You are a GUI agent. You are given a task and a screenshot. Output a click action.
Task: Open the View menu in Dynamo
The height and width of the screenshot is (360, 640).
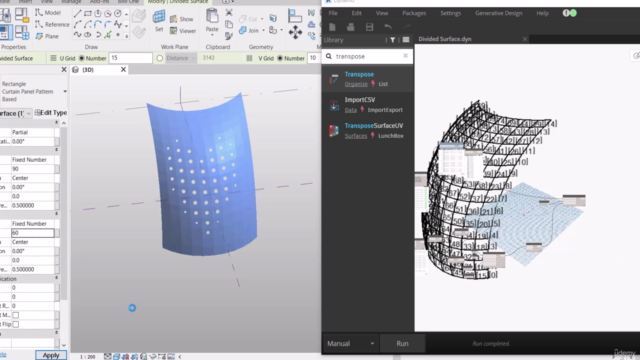click(382, 13)
